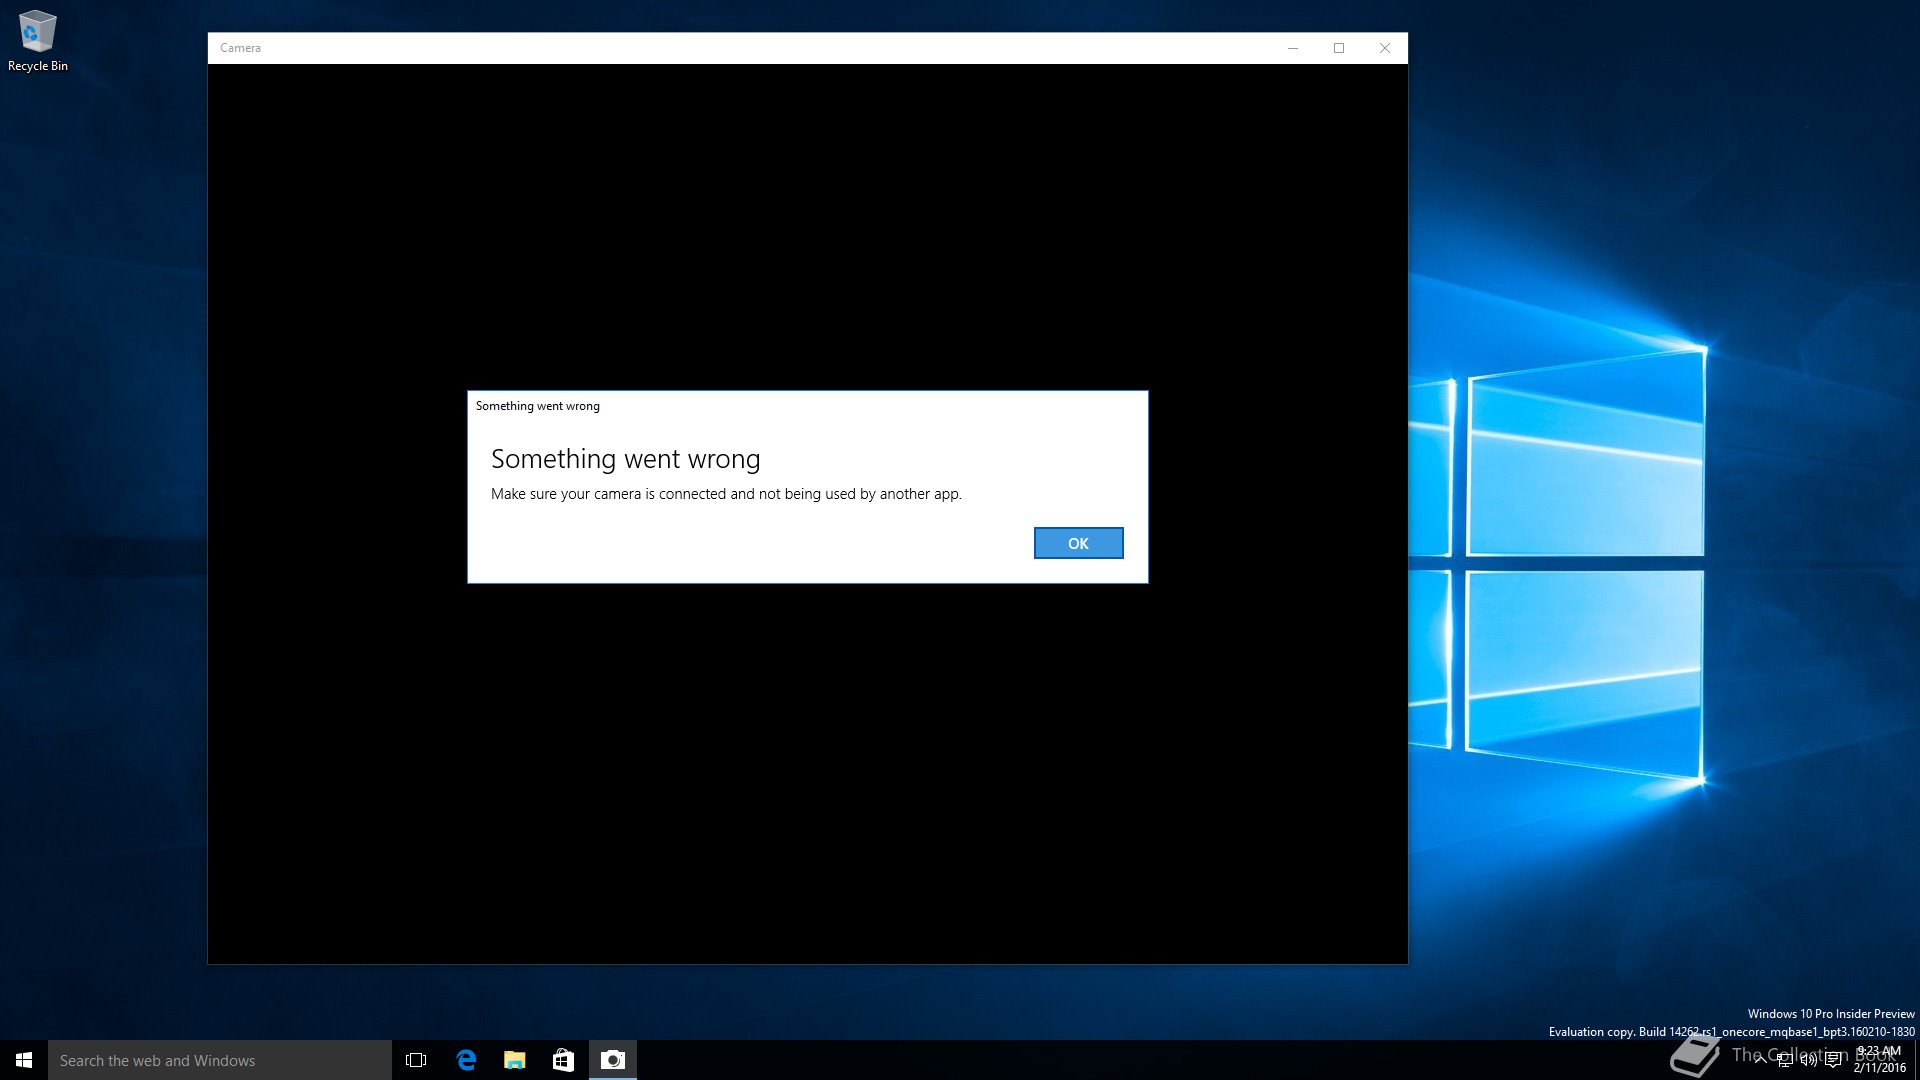Open the Start menu
Image resolution: width=1920 pixels, height=1080 pixels.
point(24,1060)
